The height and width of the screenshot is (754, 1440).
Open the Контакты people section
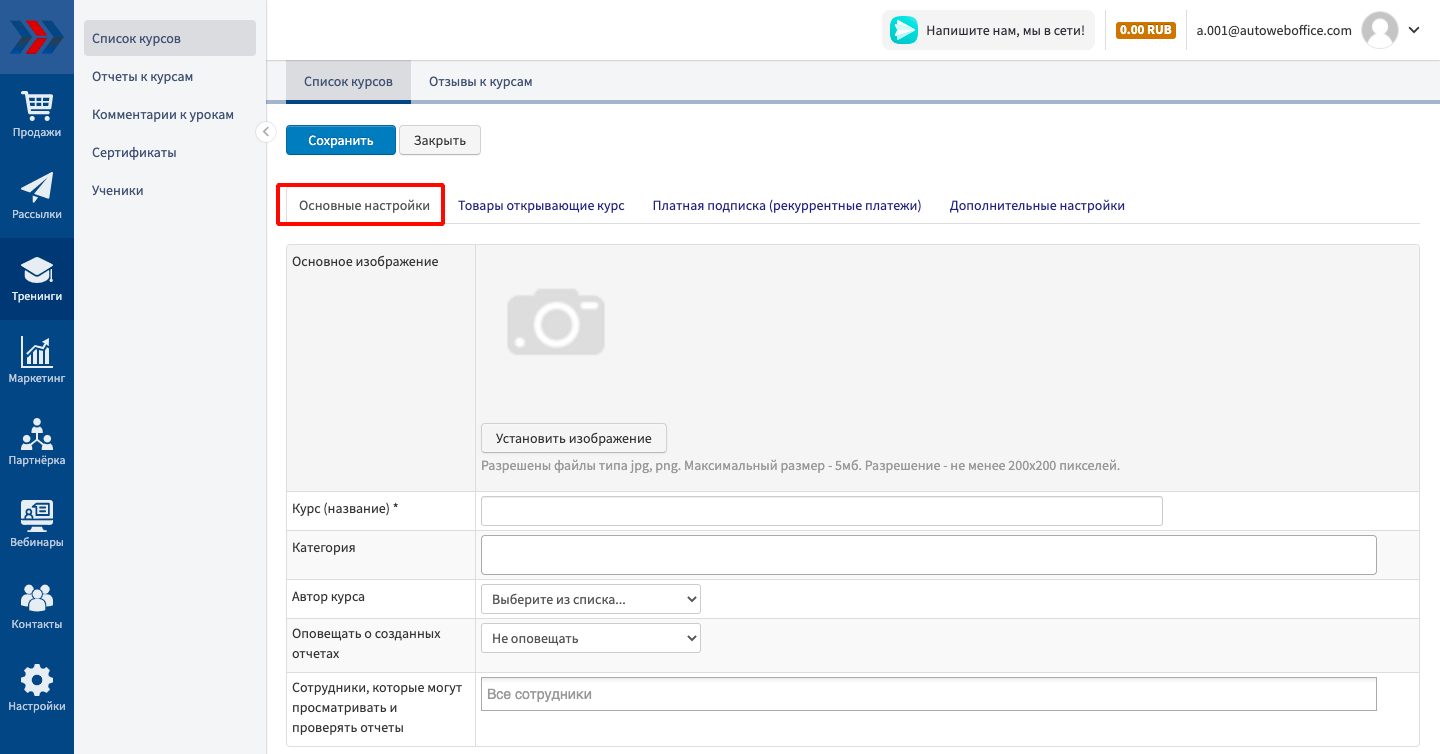37,607
